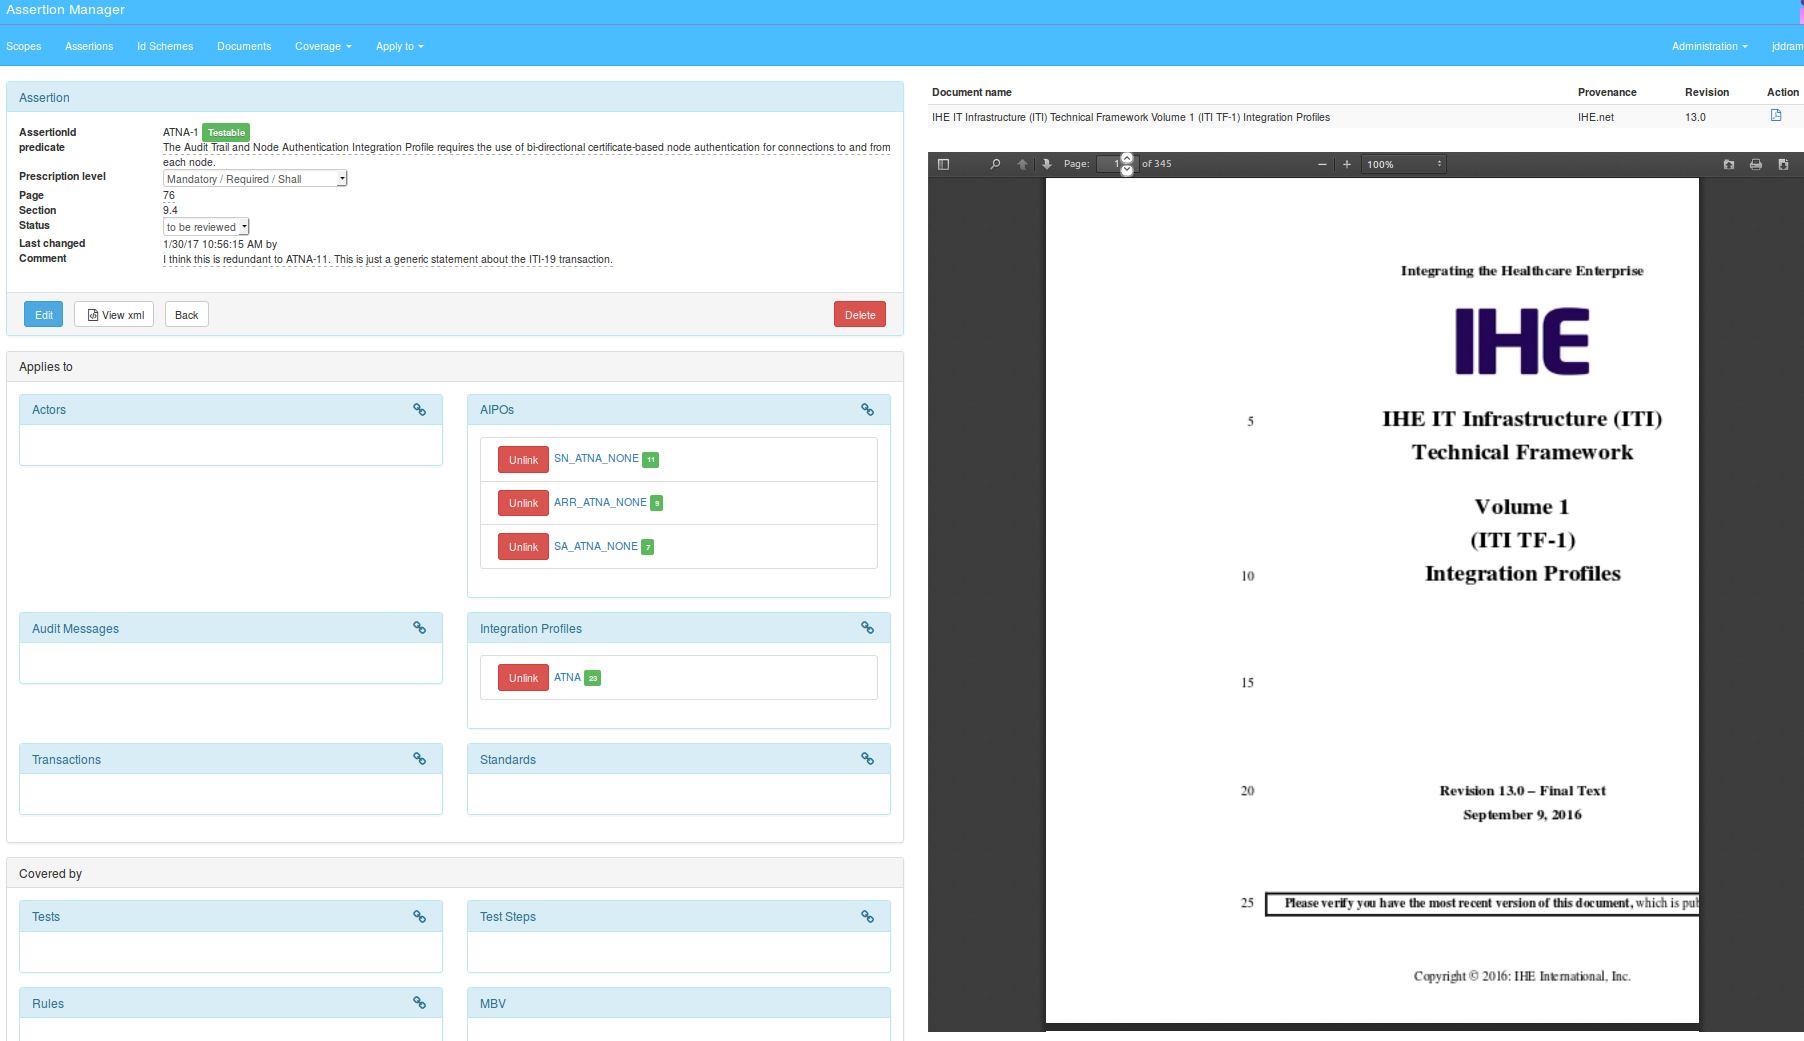Open the Prescription level dropdown
The width and height of the screenshot is (1804, 1041).
(x=255, y=179)
